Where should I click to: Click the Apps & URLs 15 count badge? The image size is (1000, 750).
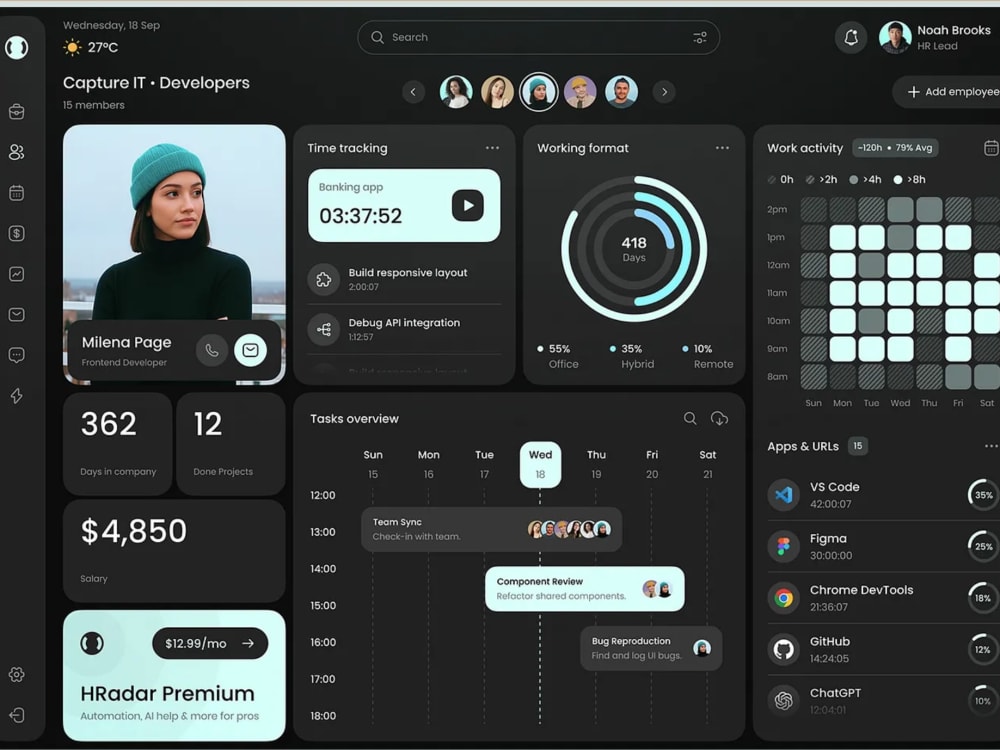point(858,446)
